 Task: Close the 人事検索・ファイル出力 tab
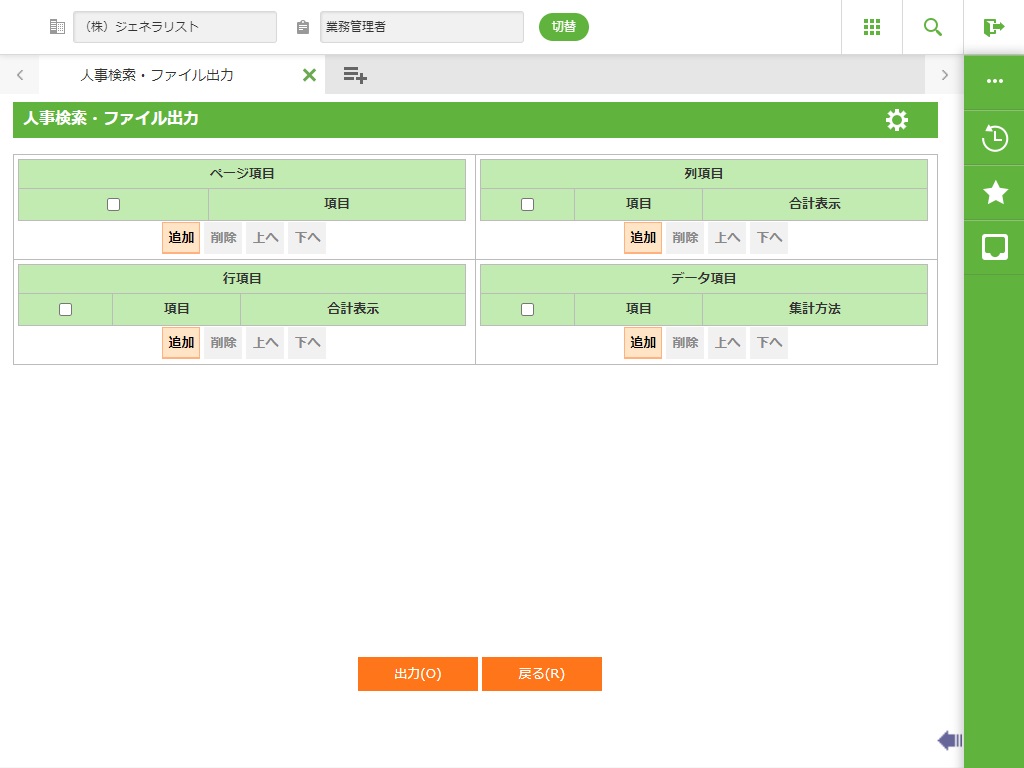pos(309,75)
